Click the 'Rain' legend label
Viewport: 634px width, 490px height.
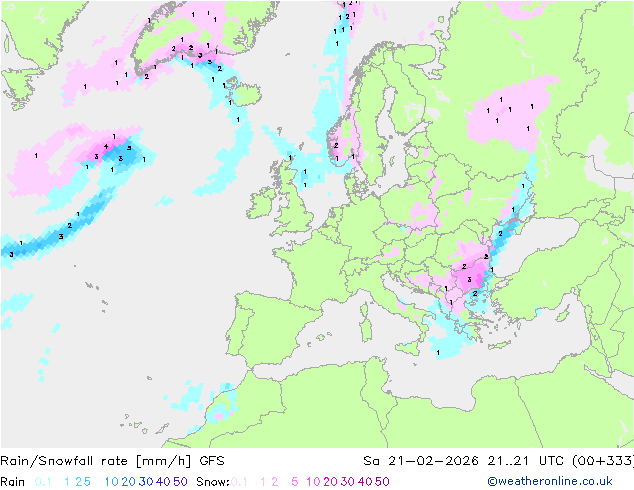(13, 482)
